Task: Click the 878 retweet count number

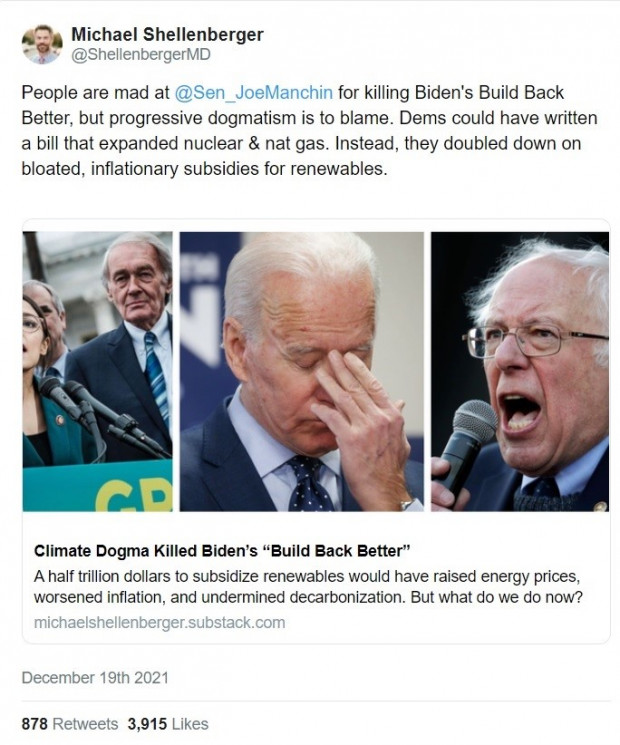Action: [35, 724]
